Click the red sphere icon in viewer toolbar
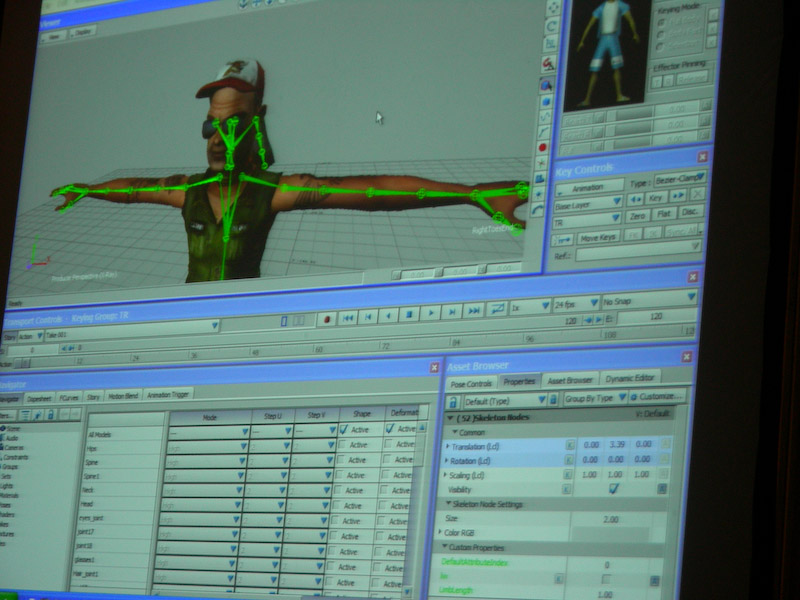This screenshot has height=600, width=800. click(x=542, y=147)
